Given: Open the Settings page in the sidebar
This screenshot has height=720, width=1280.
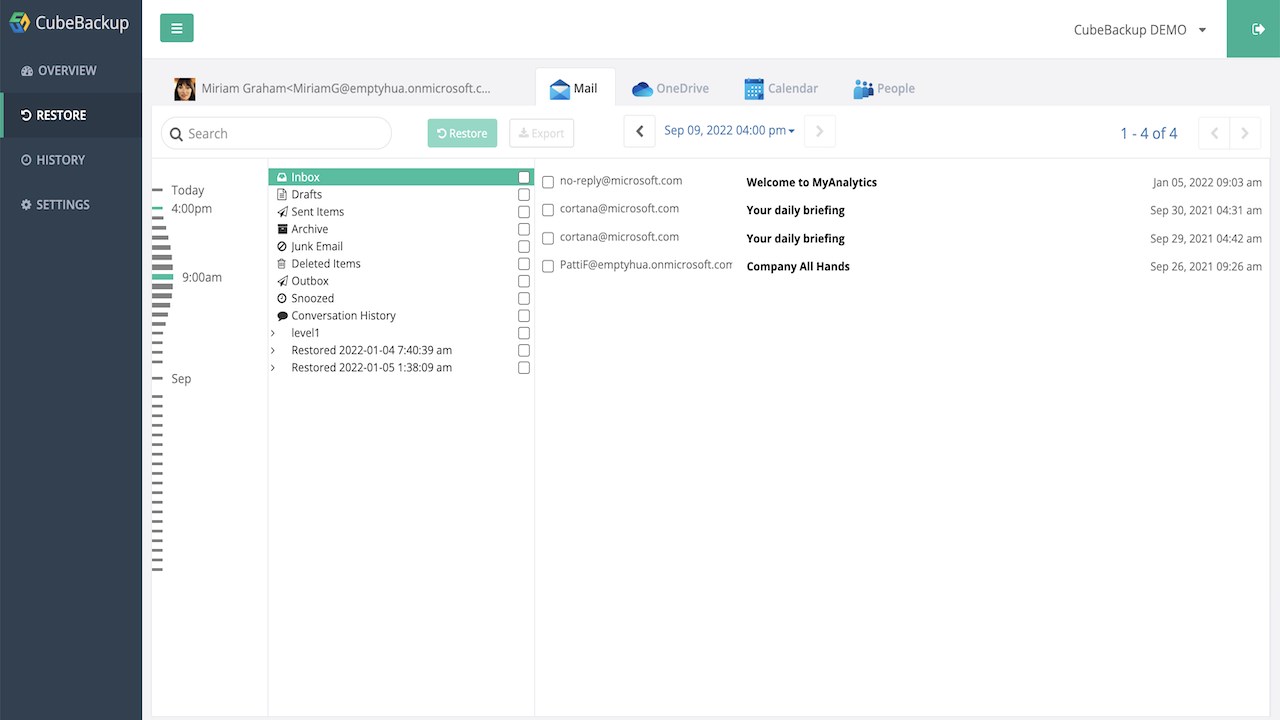Looking at the screenshot, I should pyautogui.click(x=71, y=205).
